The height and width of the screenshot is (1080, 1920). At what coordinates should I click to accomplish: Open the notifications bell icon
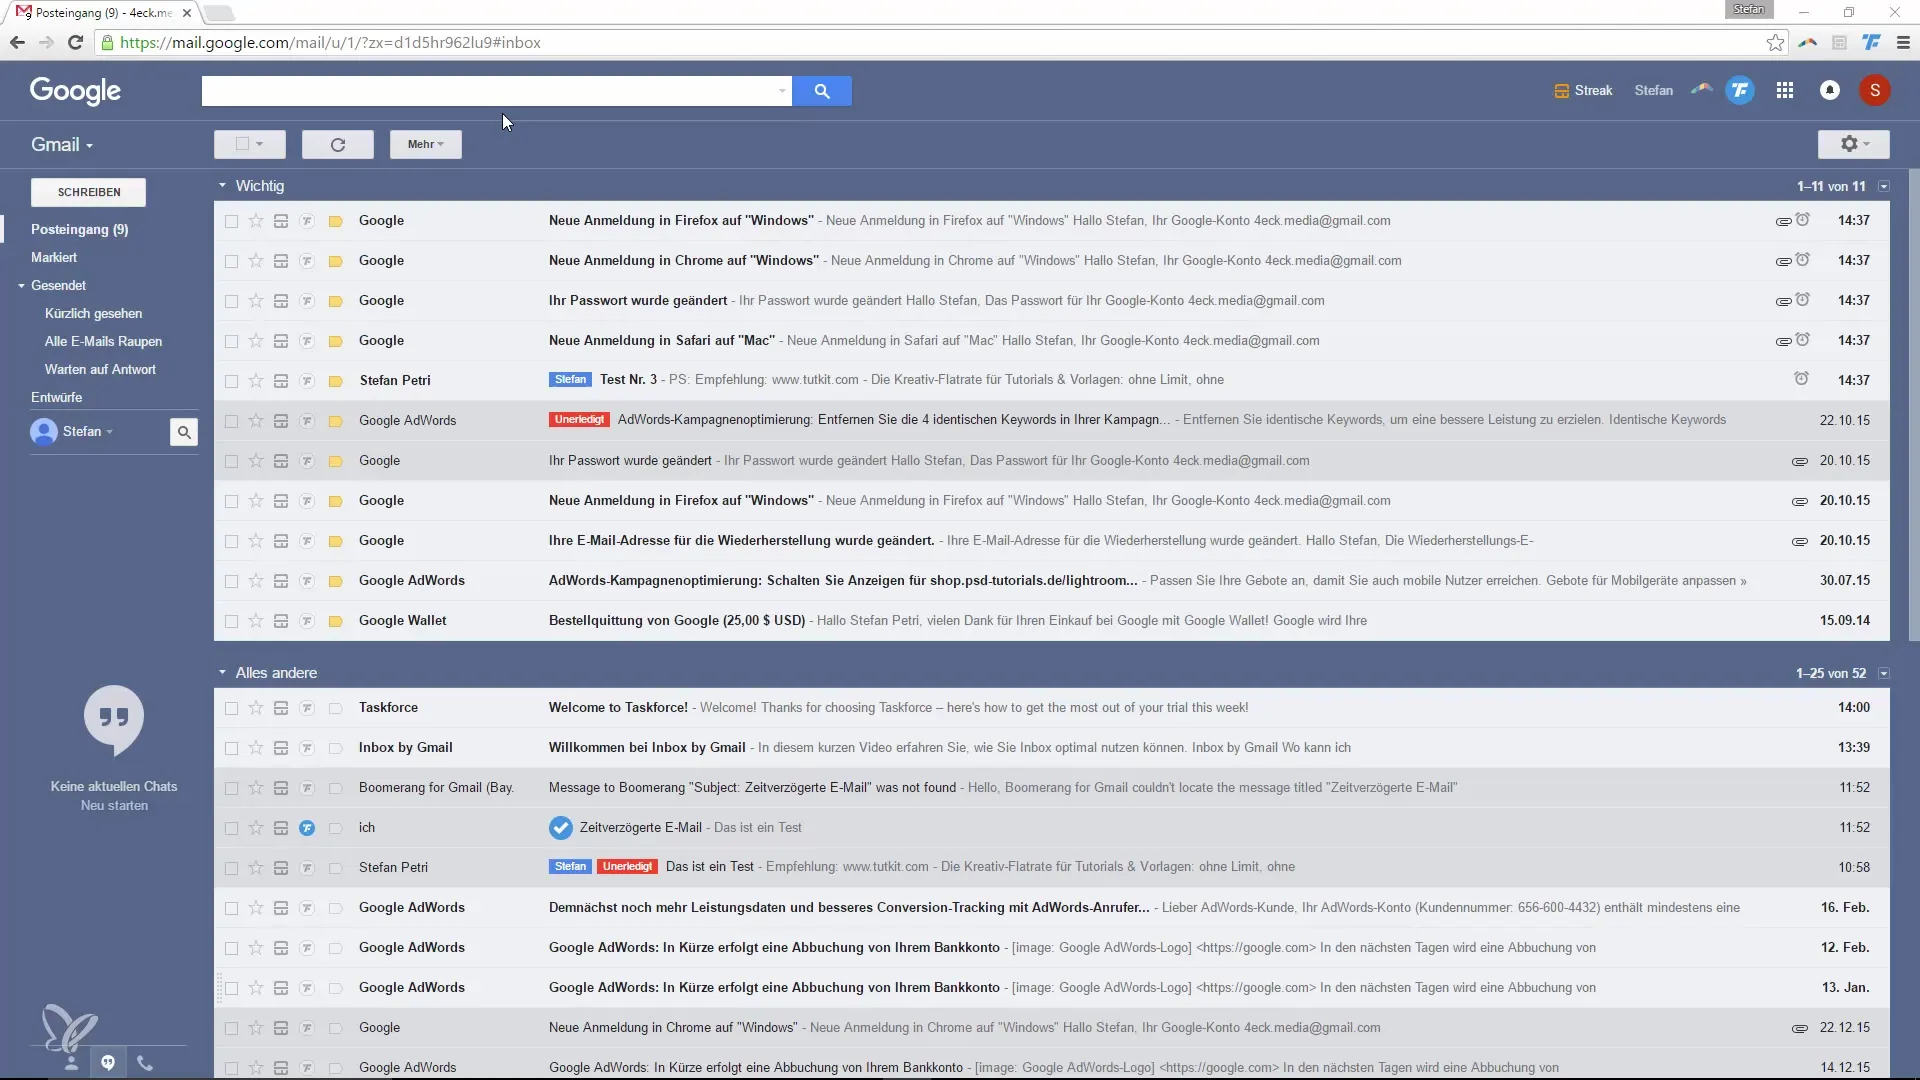click(1830, 91)
